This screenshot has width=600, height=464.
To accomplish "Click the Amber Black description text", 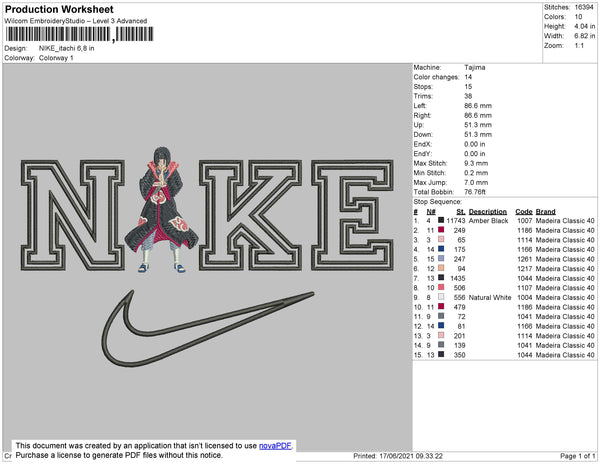I will point(489,221).
